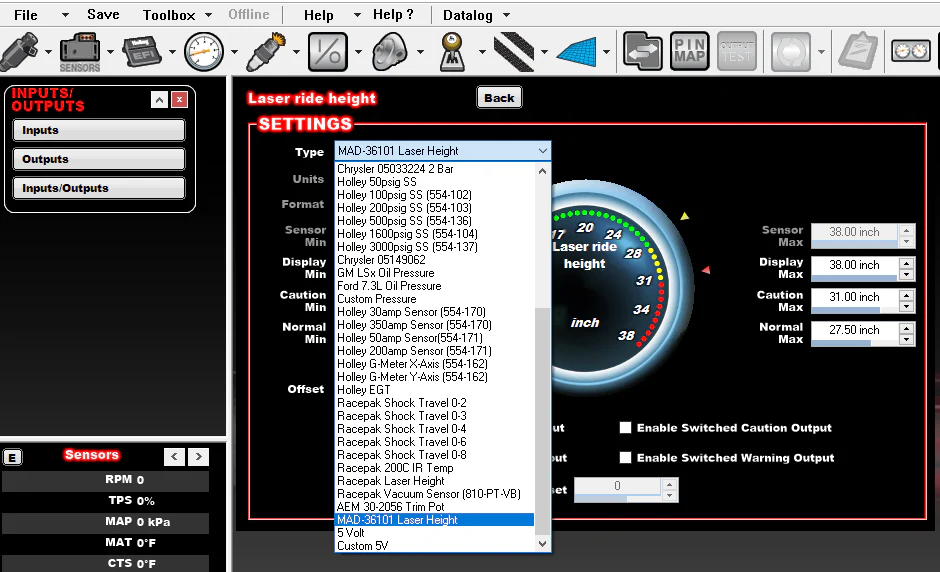Image resolution: width=940 pixels, height=572 pixels.
Task: Open the Help menu
Action: [x=318, y=15]
